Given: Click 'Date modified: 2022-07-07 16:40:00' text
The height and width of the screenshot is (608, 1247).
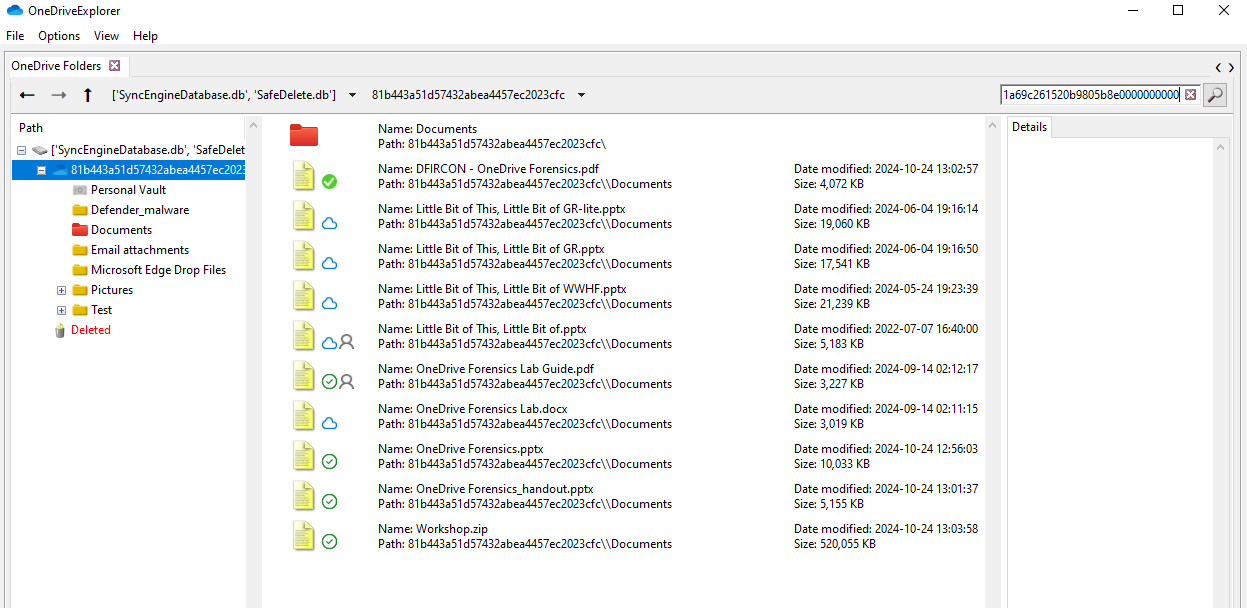Looking at the screenshot, I should coord(886,329).
